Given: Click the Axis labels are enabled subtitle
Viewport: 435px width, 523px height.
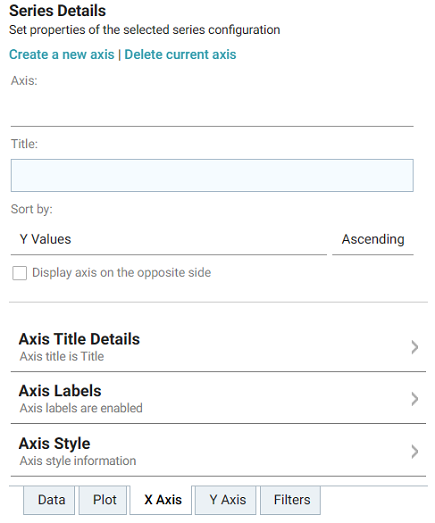Looking at the screenshot, I should point(81,408).
